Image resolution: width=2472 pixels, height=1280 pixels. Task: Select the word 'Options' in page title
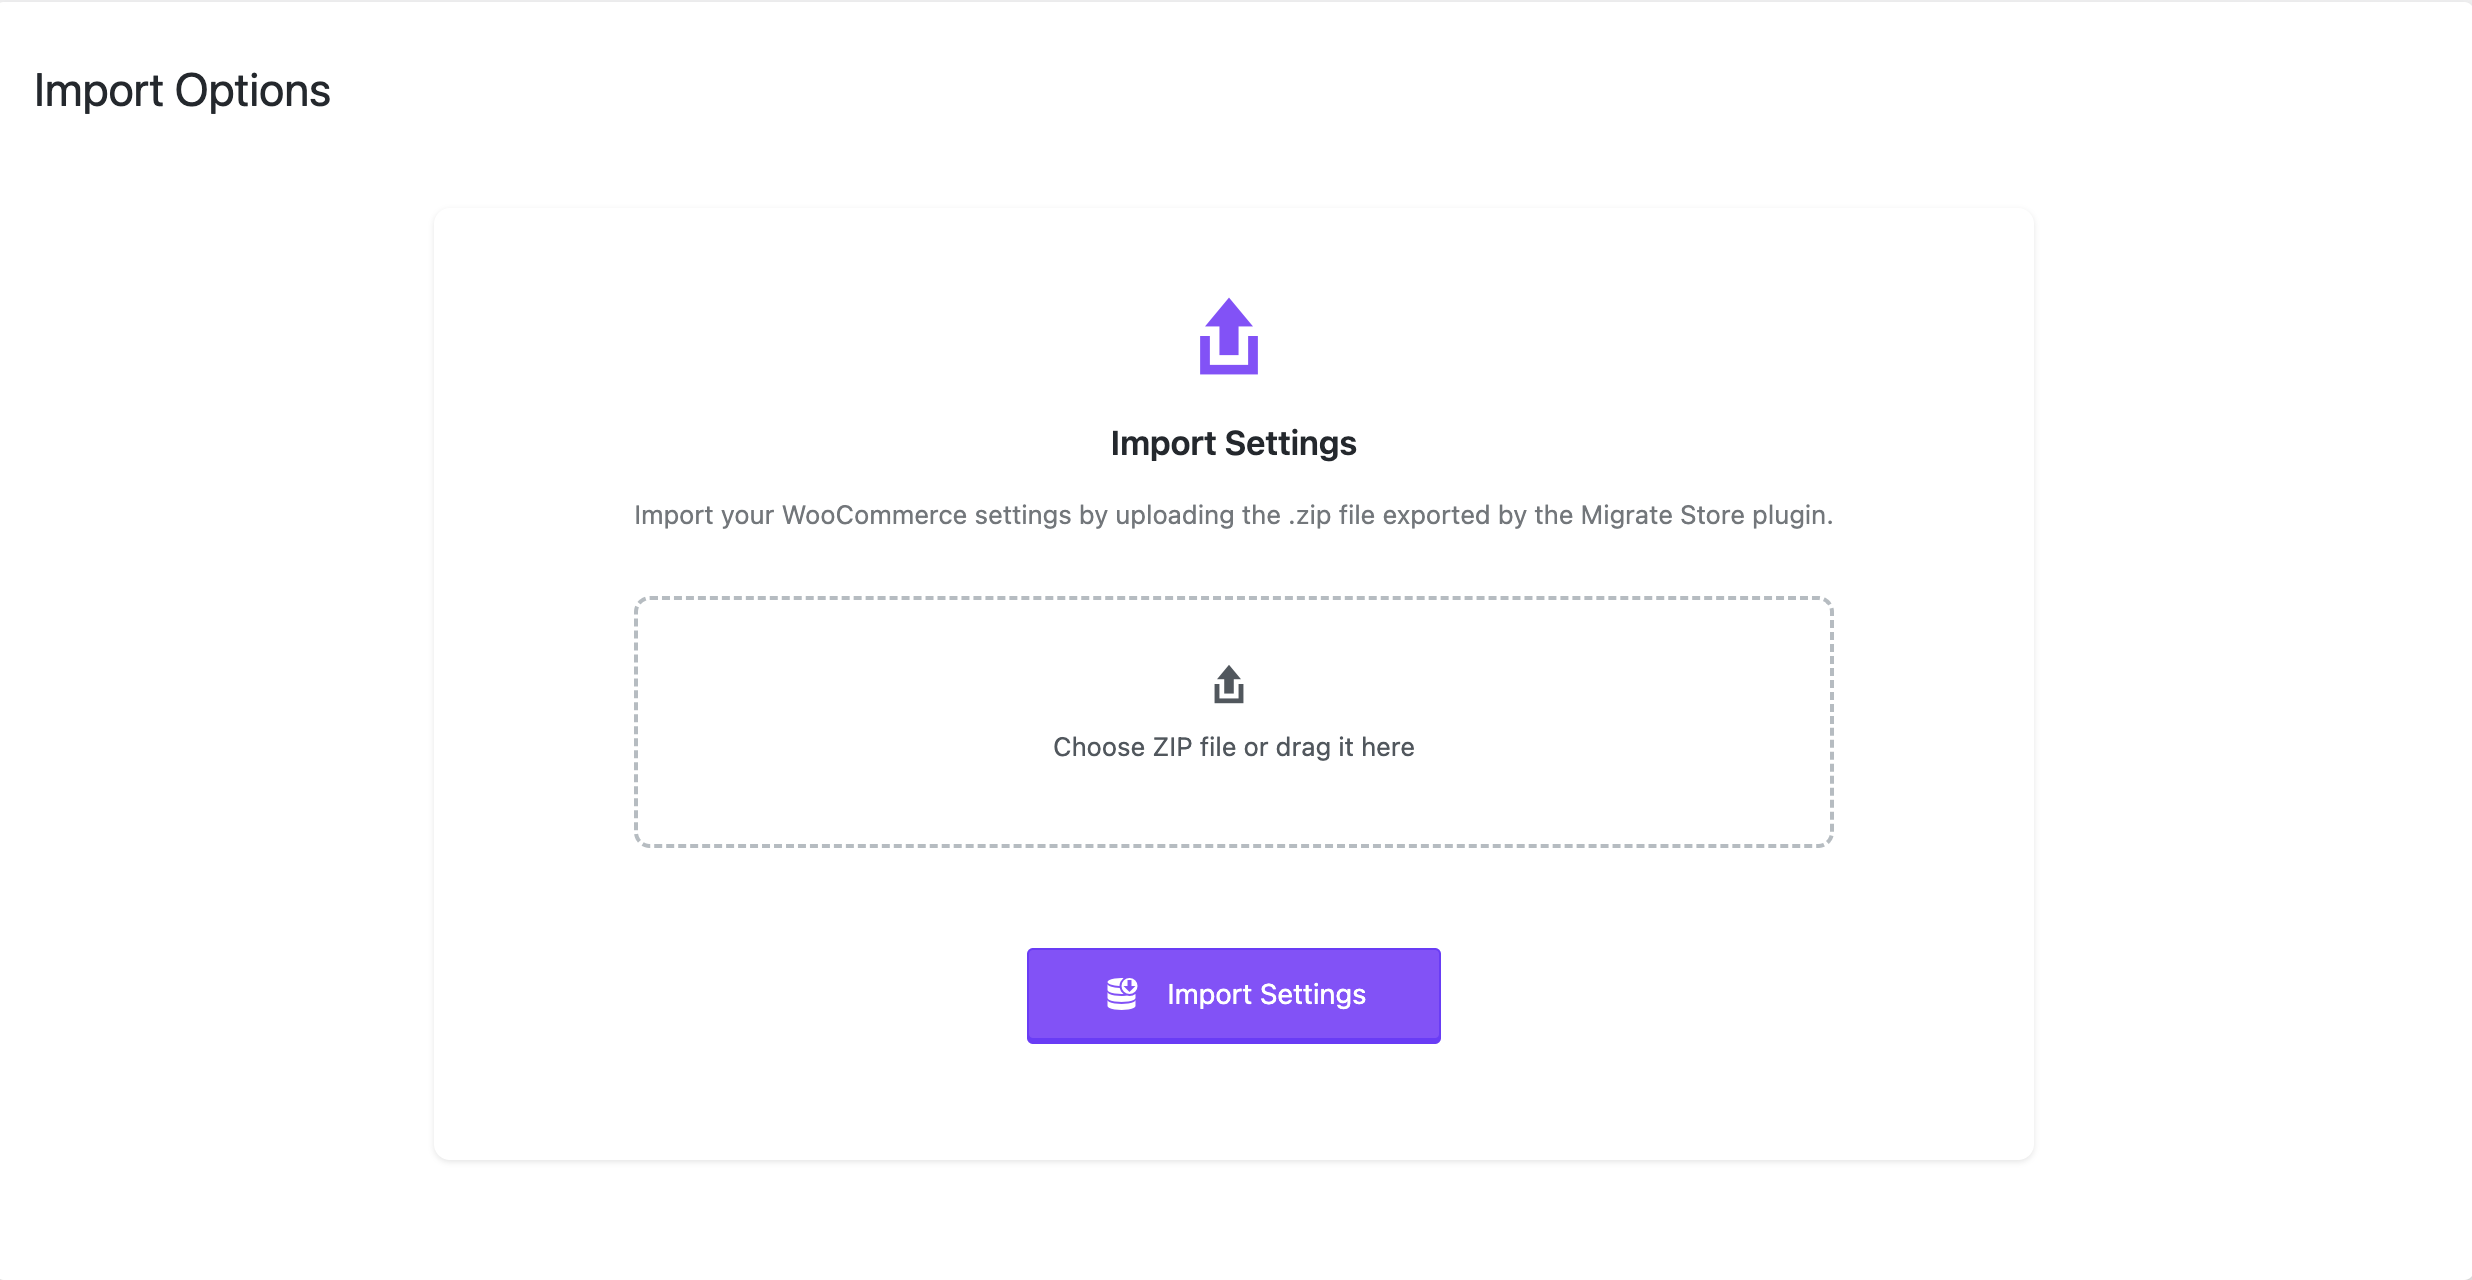(x=252, y=91)
